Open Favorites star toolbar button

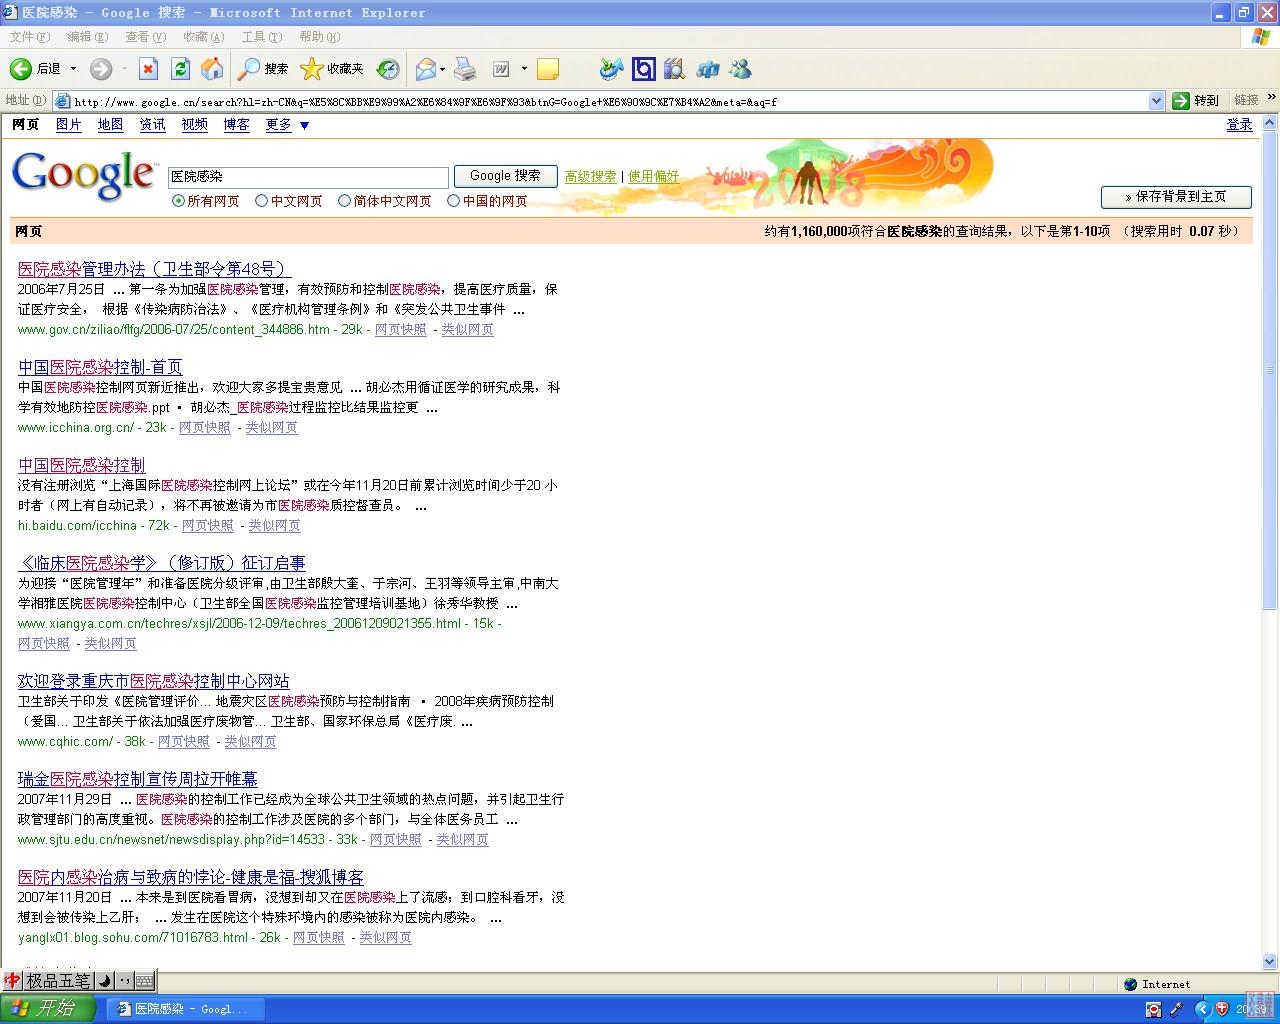(x=332, y=69)
